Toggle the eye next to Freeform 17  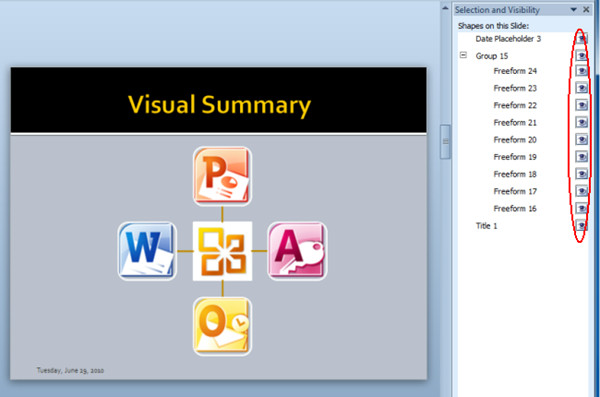[582, 191]
